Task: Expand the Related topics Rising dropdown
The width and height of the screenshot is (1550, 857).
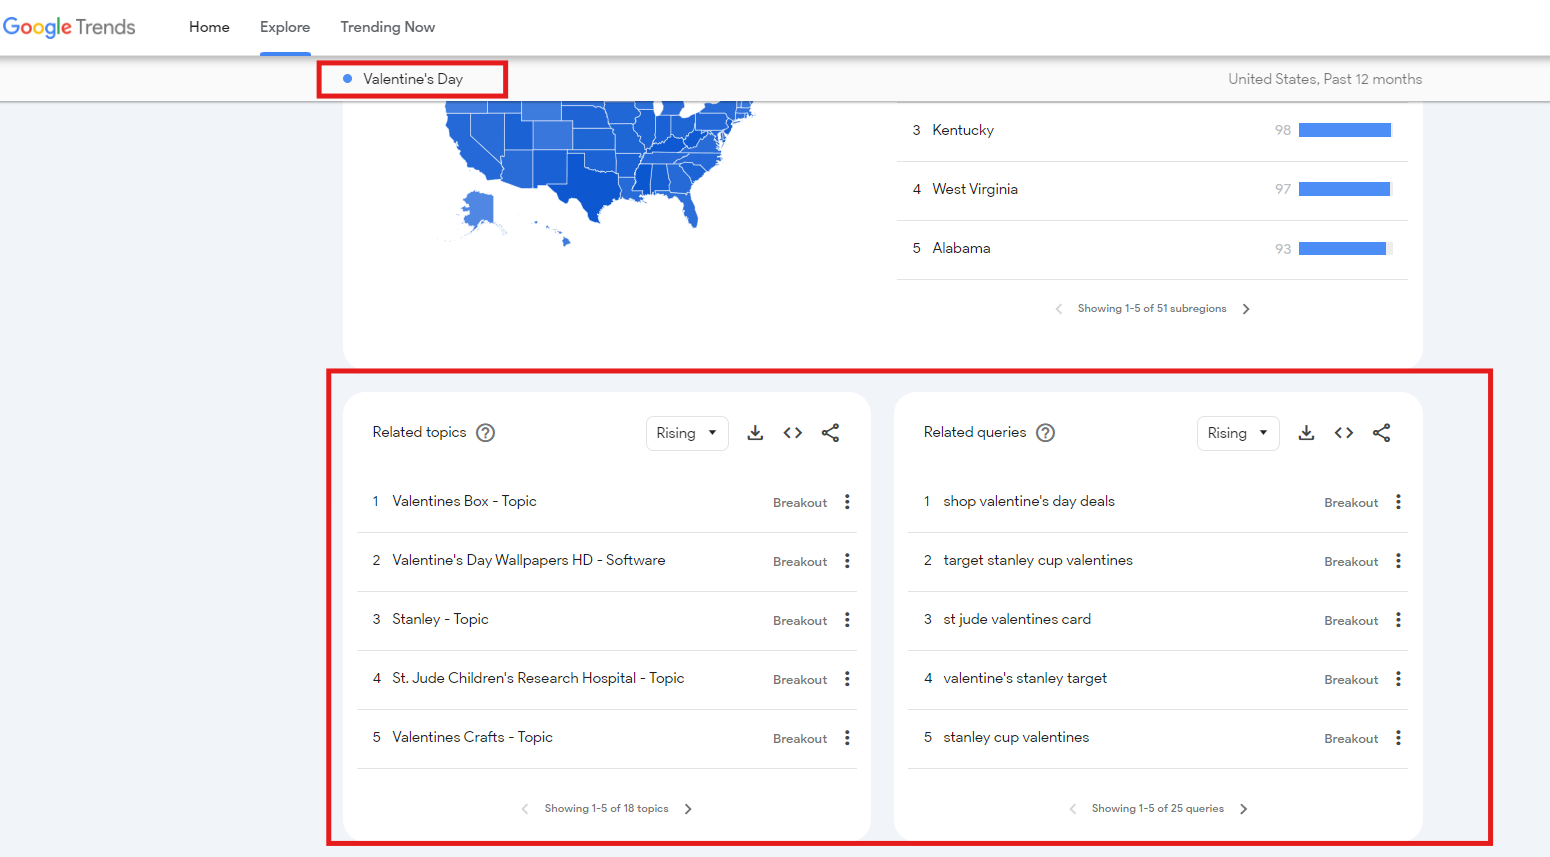Action: (x=687, y=433)
